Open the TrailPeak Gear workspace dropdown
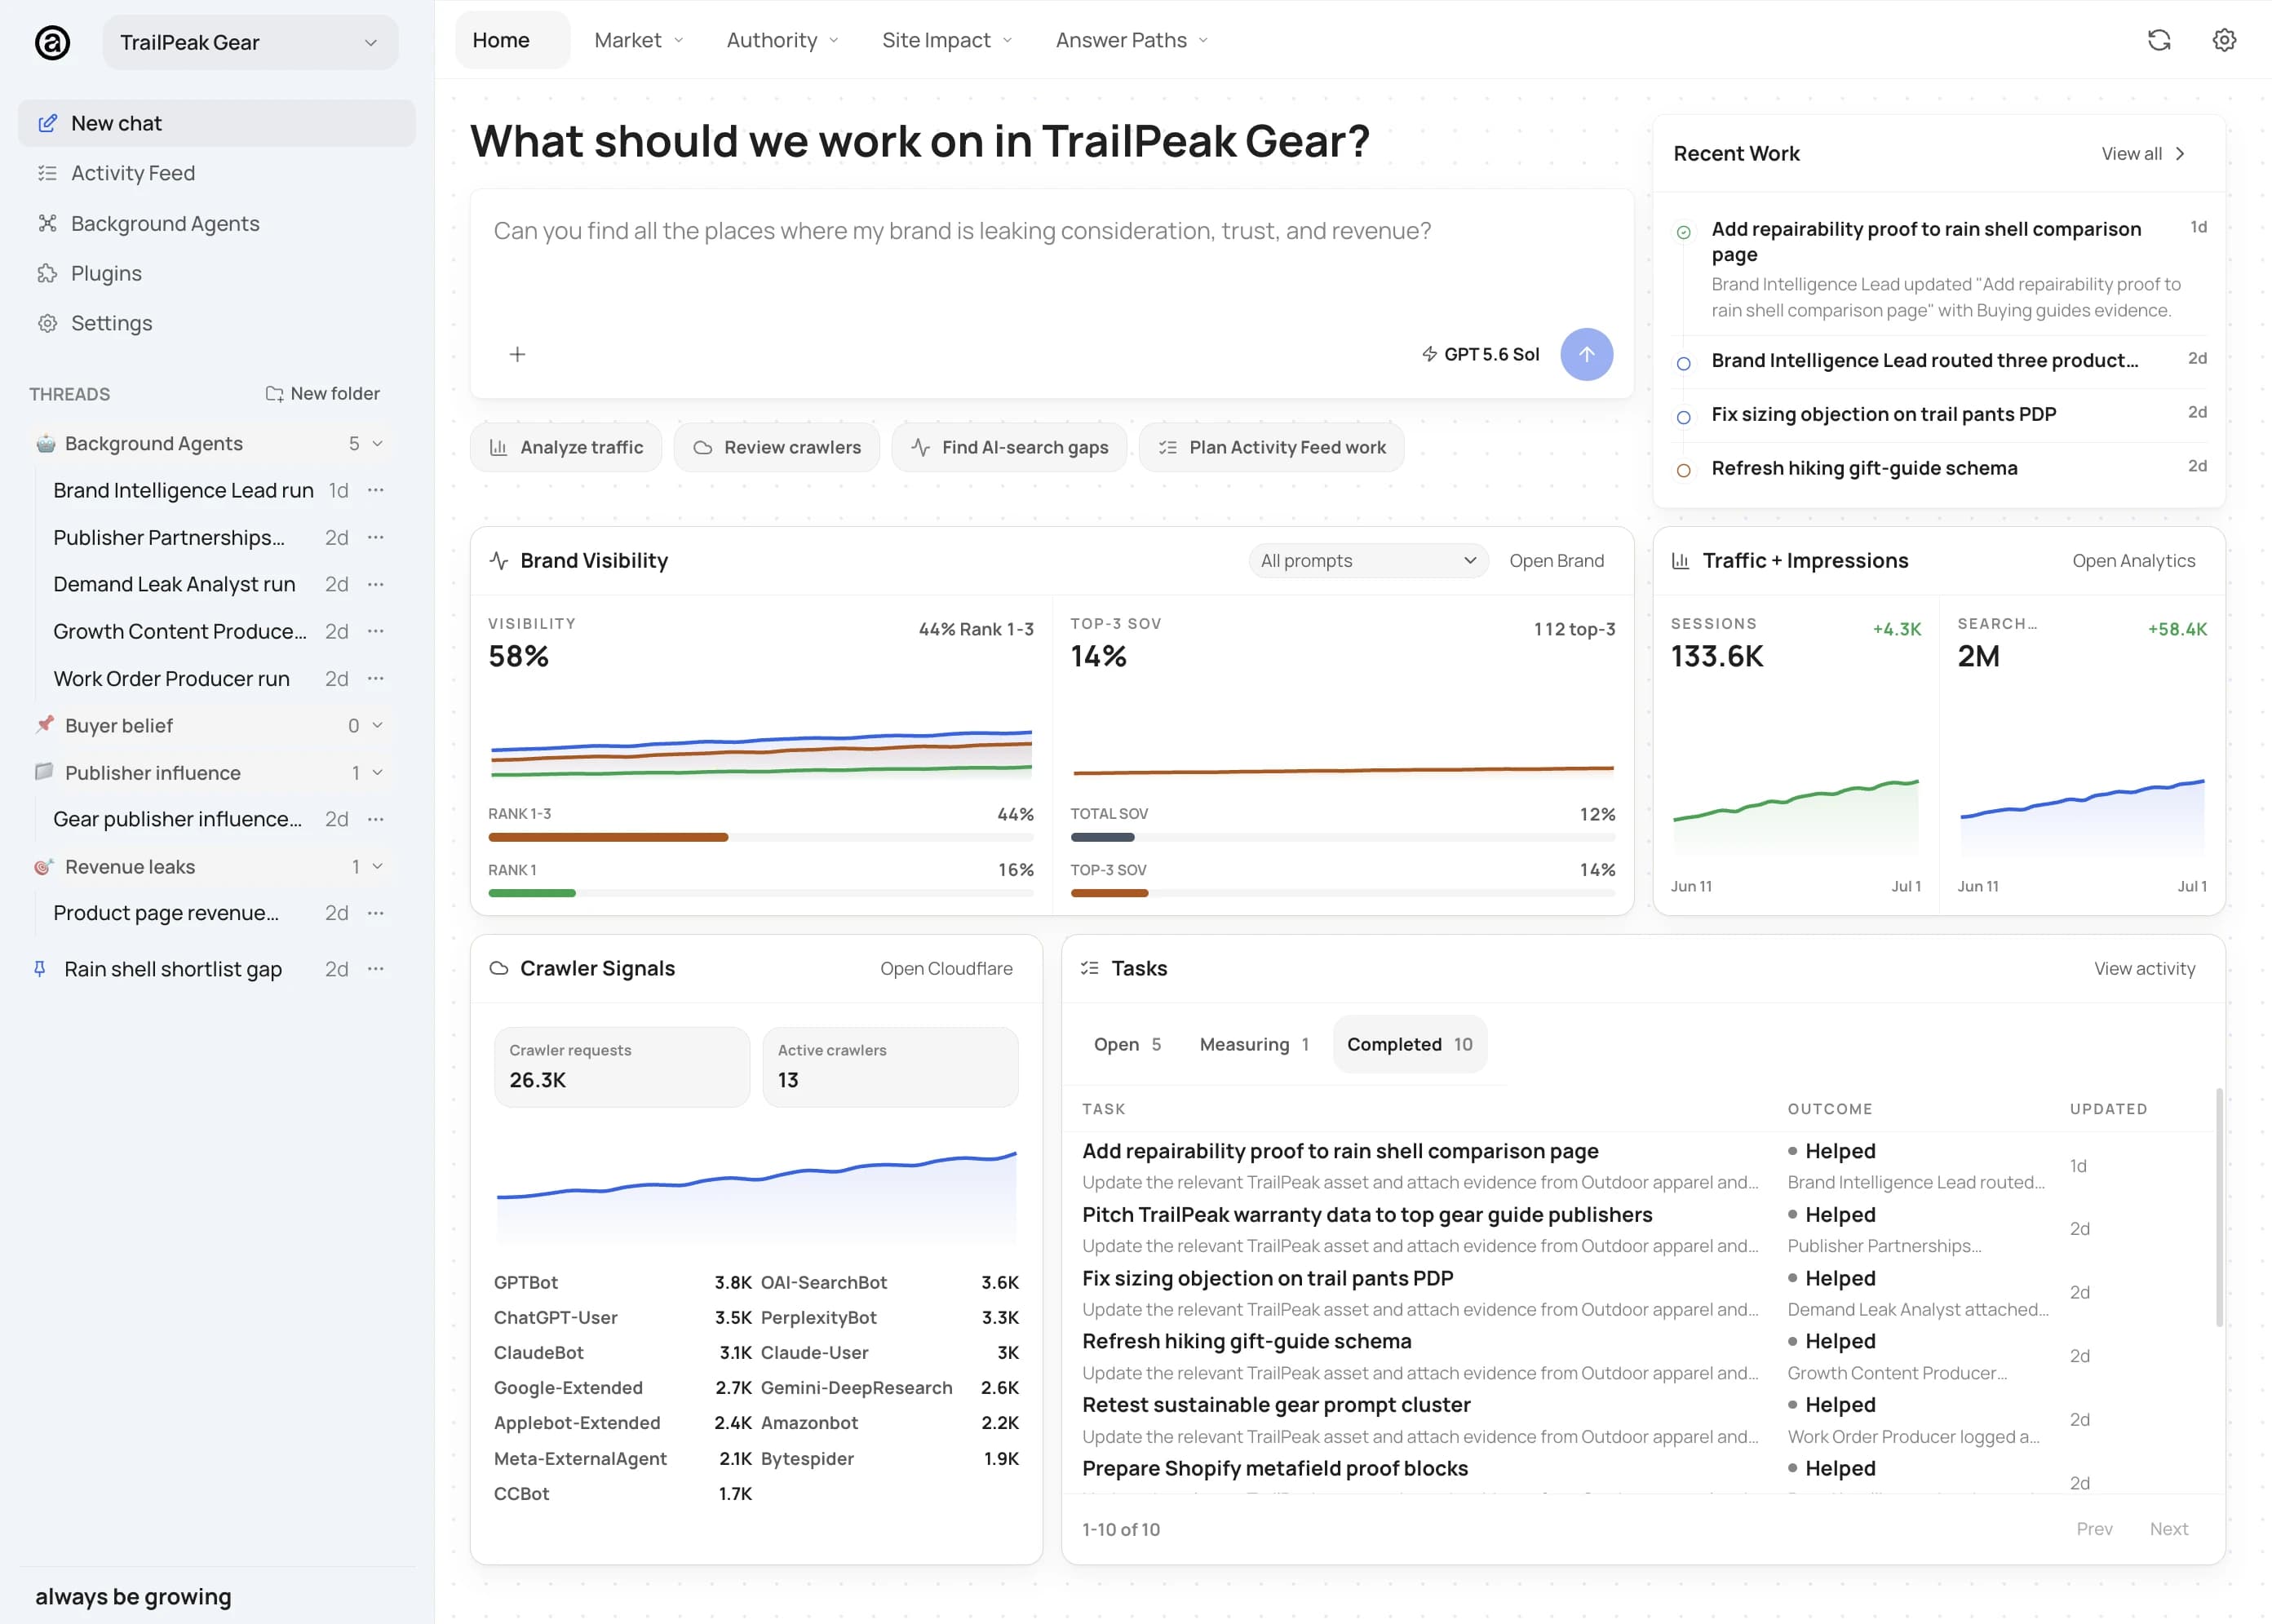 click(250, 42)
